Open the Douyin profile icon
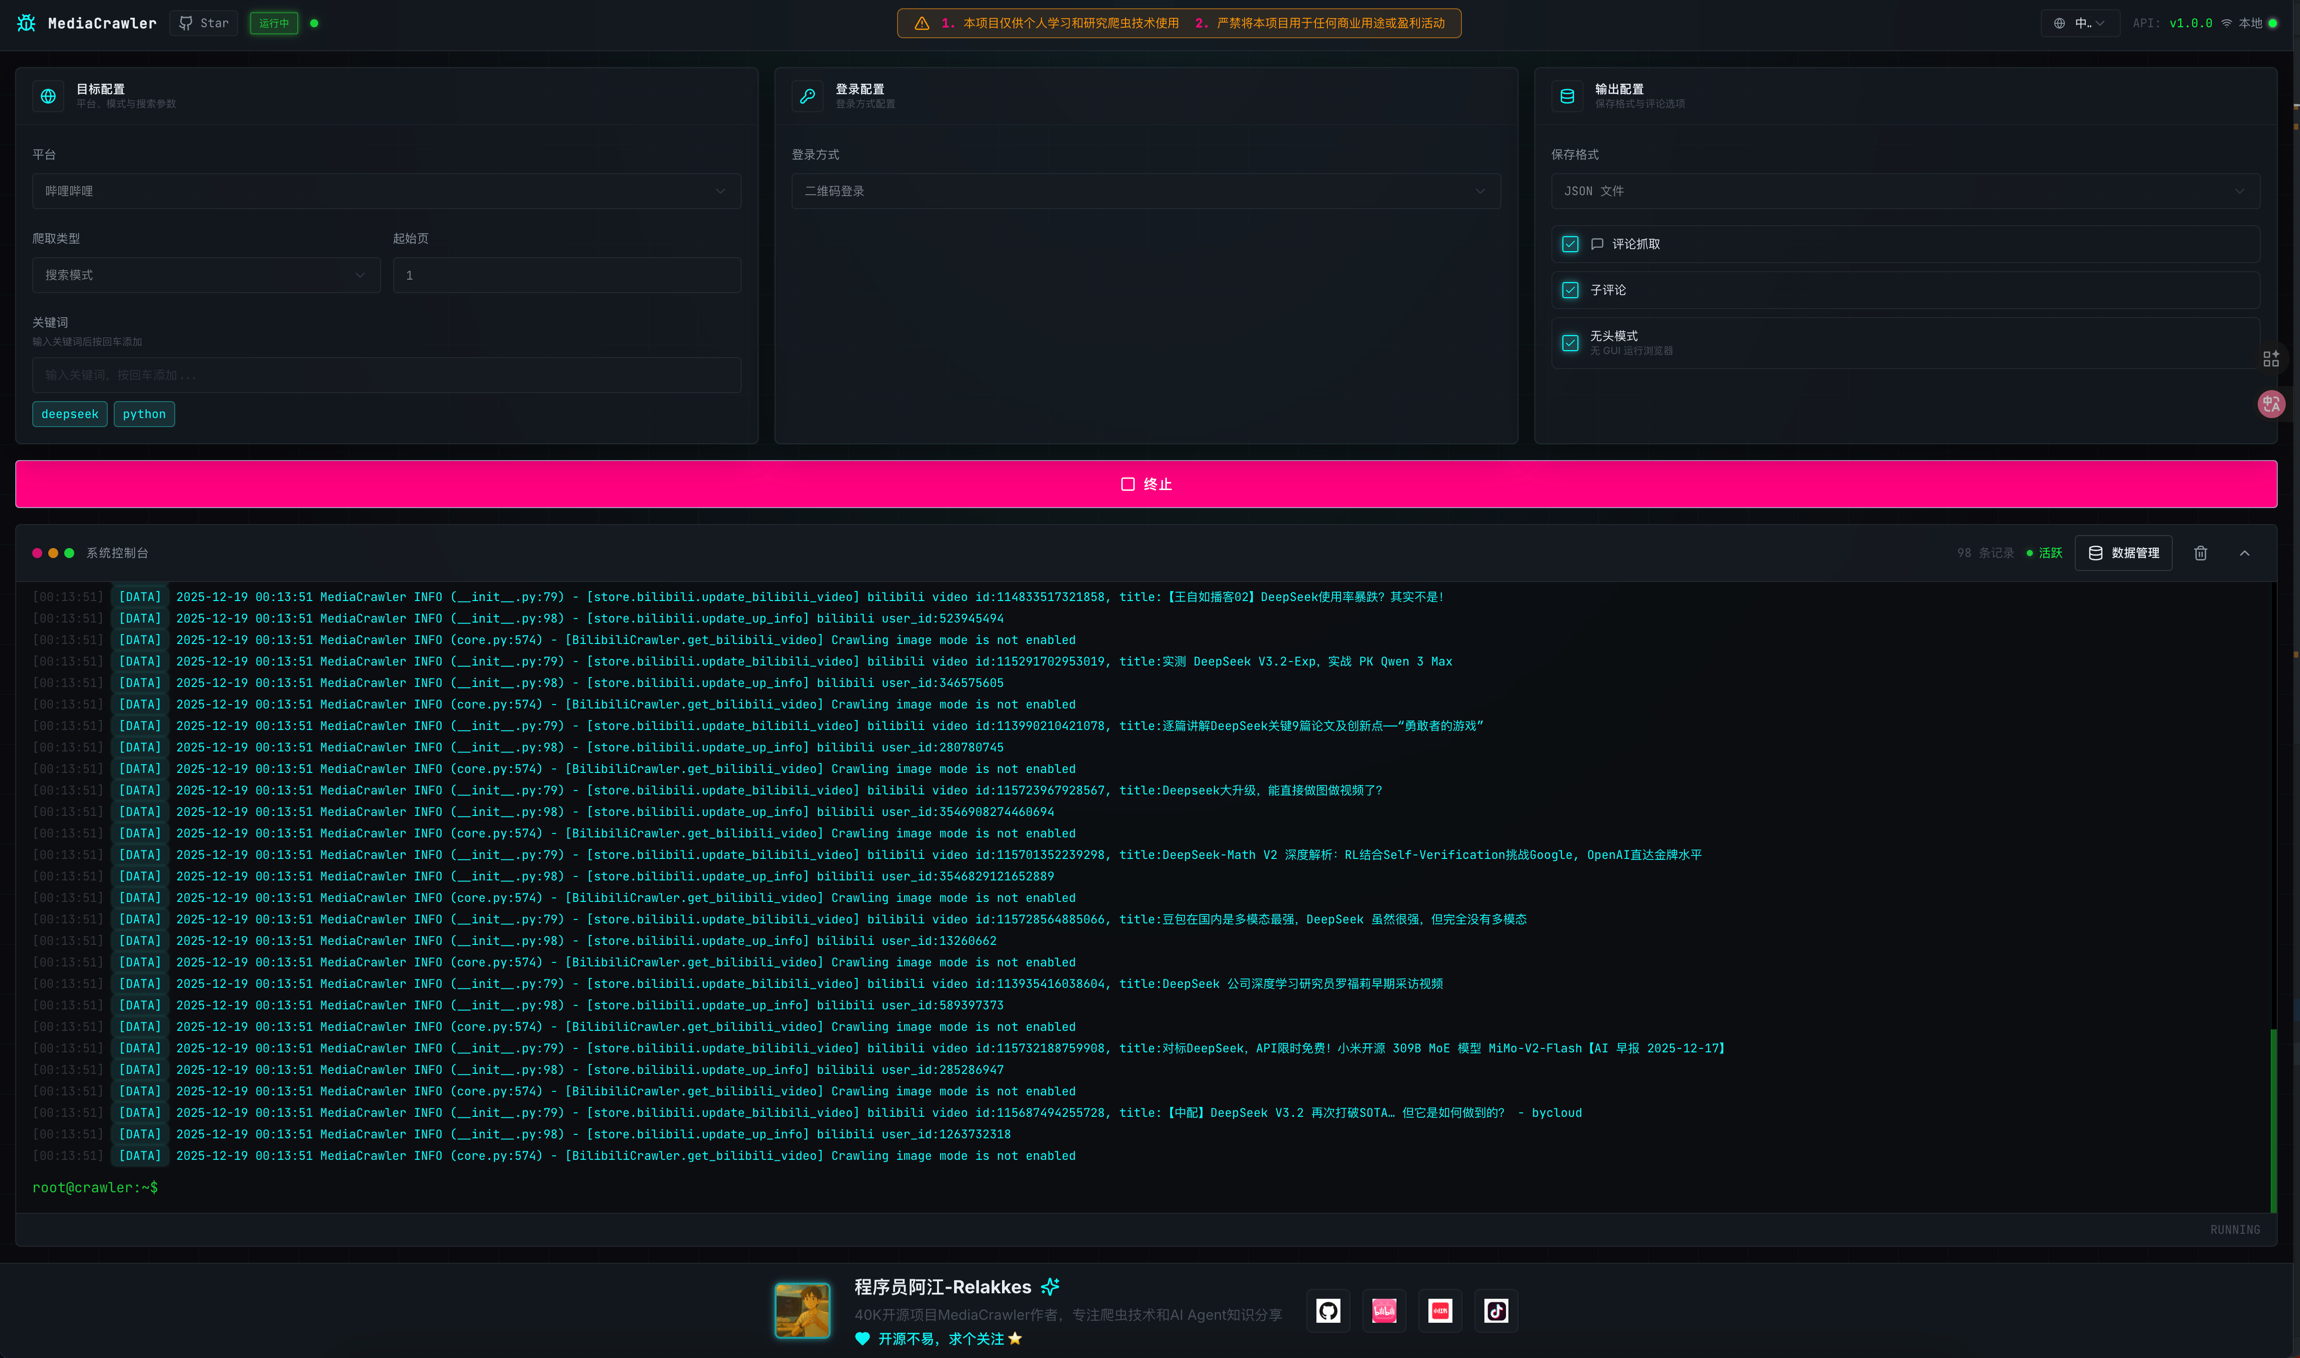The height and width of the screenshot is (1358, 2300). (x=1495, y=1310)
